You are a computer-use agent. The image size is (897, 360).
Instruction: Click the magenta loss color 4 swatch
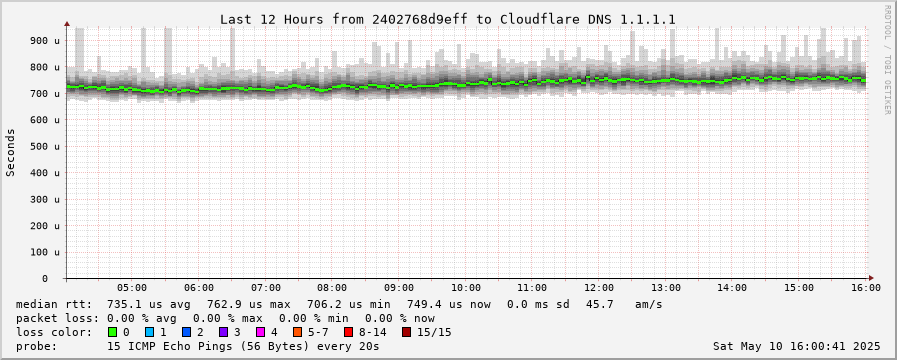(260, 332)
